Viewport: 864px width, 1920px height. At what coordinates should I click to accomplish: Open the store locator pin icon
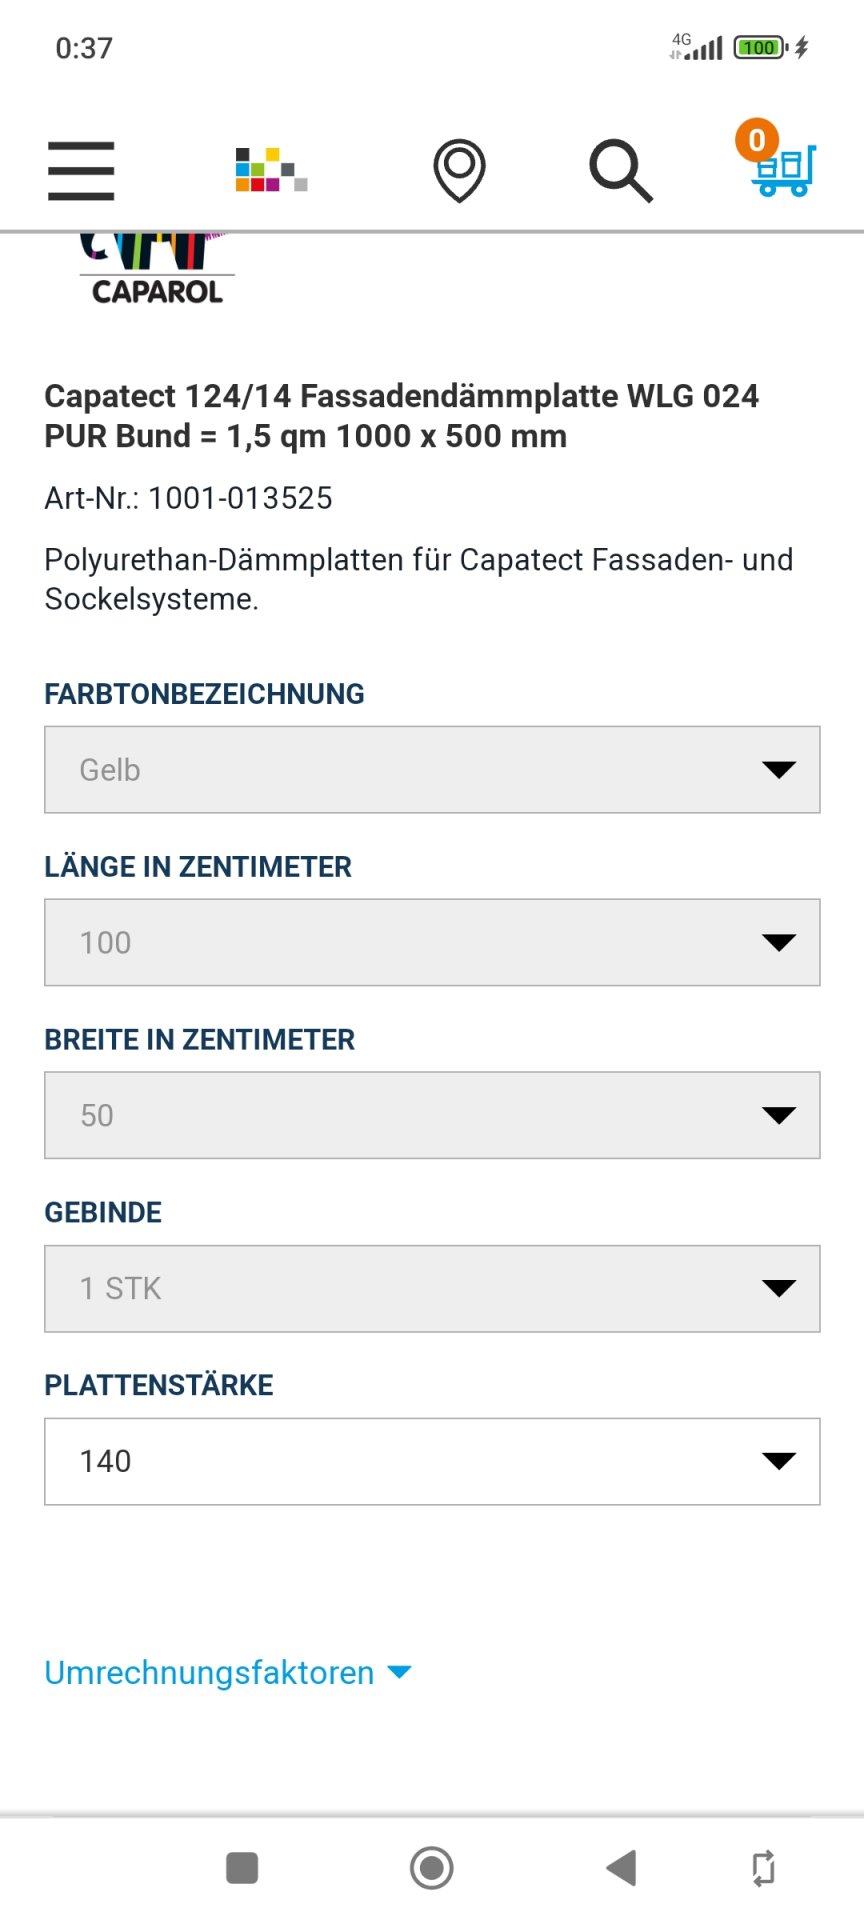coord(459,171)
